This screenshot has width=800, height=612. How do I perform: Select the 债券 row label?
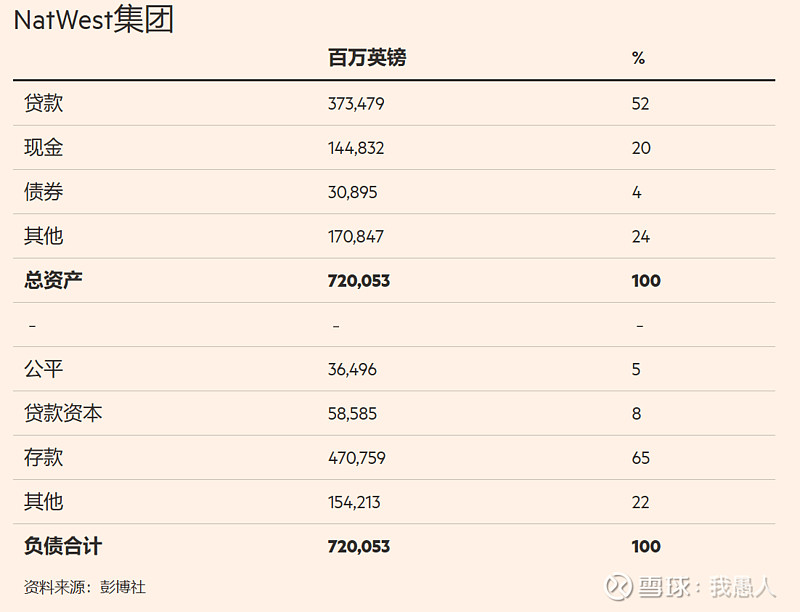pyautogui.click(x=43, y=192)
